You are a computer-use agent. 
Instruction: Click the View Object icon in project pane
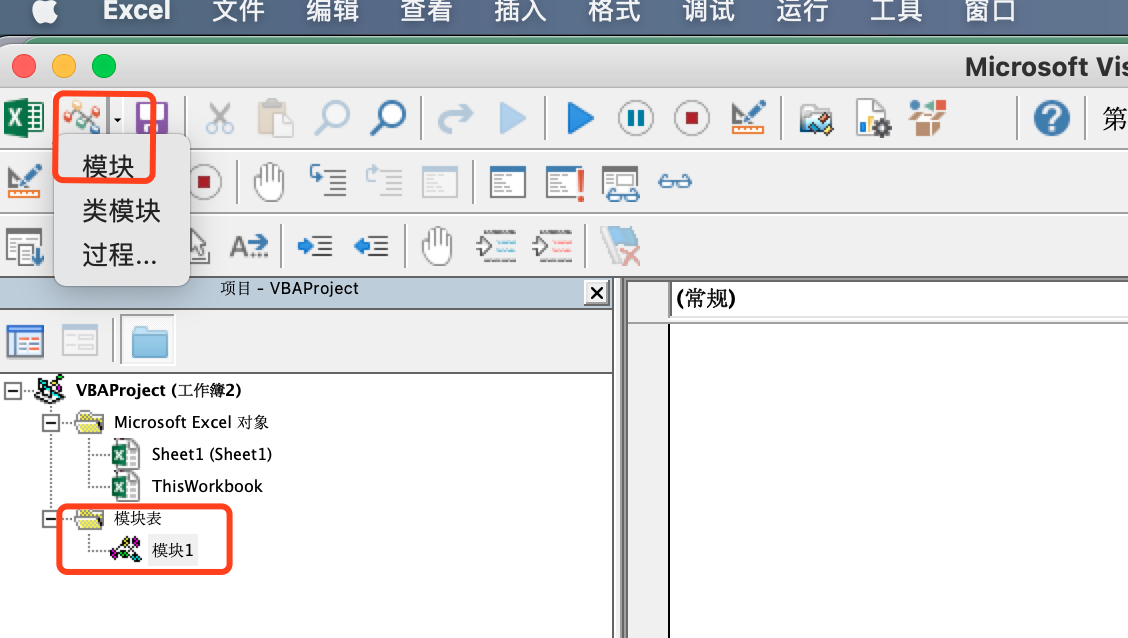click(80, 341)
